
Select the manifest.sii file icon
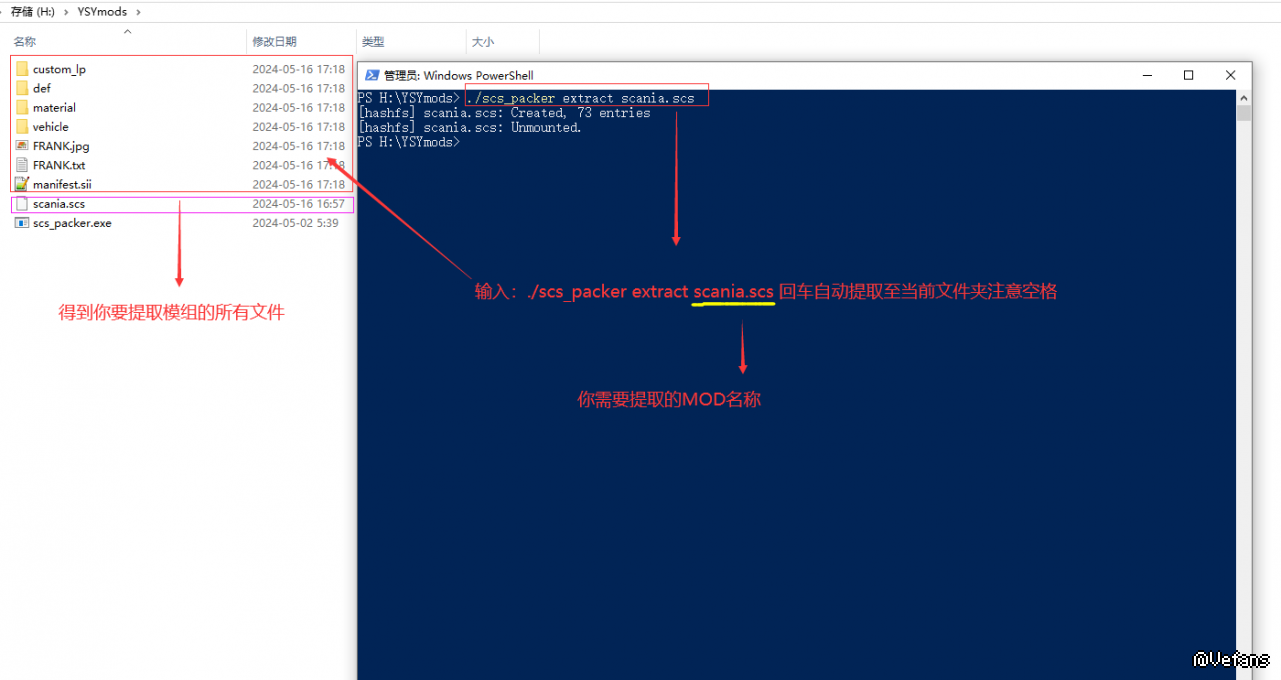(x=22, y=184)
